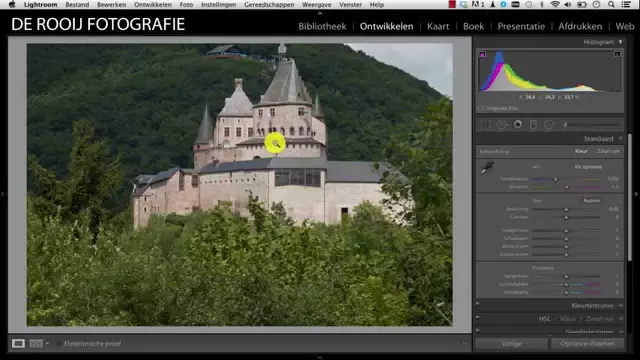Screen dimensions: 640x360
Task: Switch to Loupe view mode
Action: click(18, 344)
